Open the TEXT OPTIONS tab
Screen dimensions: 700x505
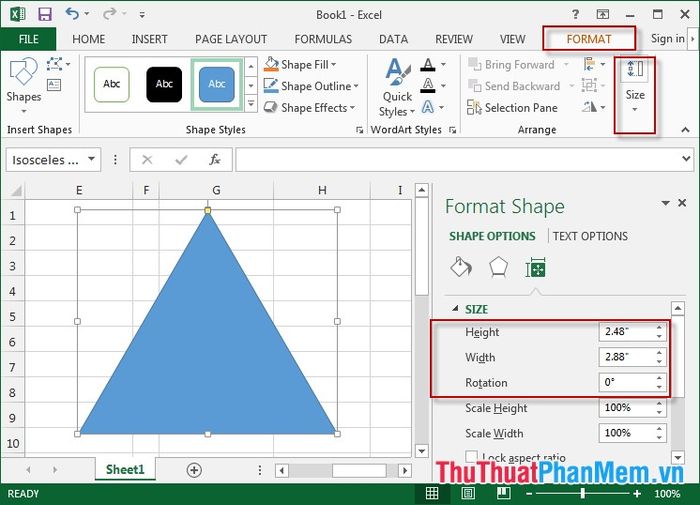coord(590,236)
